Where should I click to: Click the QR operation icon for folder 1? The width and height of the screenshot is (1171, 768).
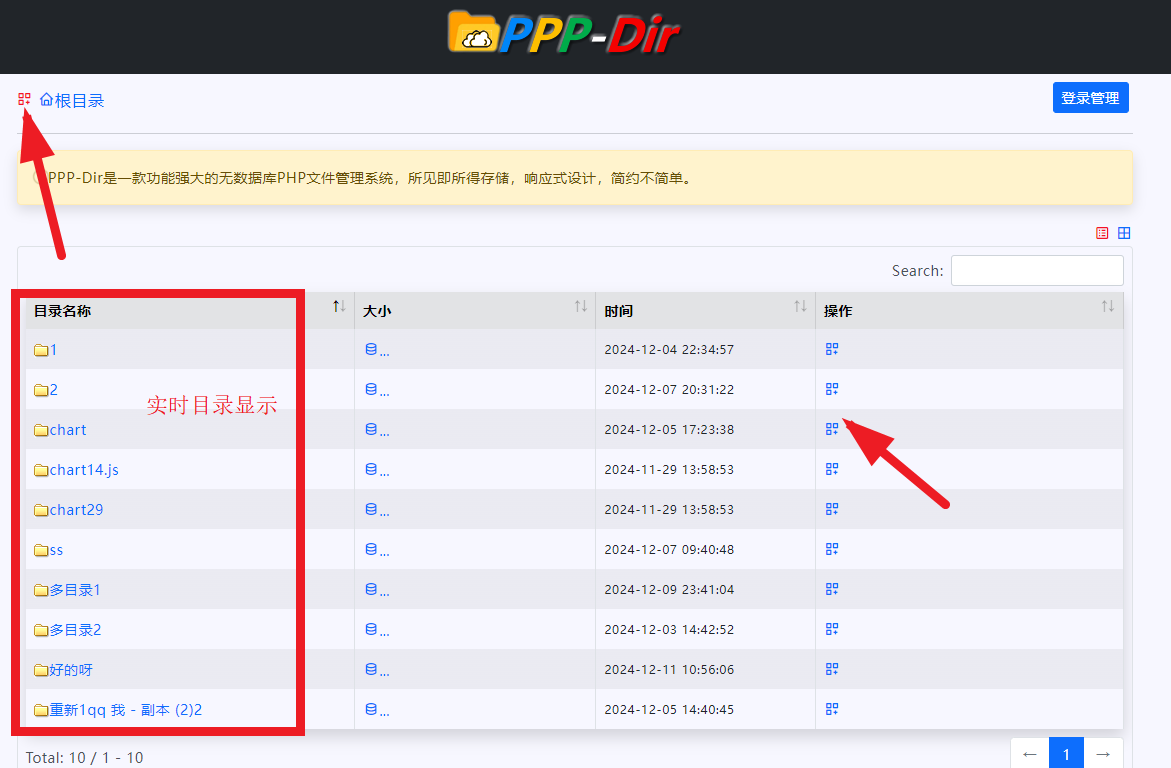[x=831, y=349]
